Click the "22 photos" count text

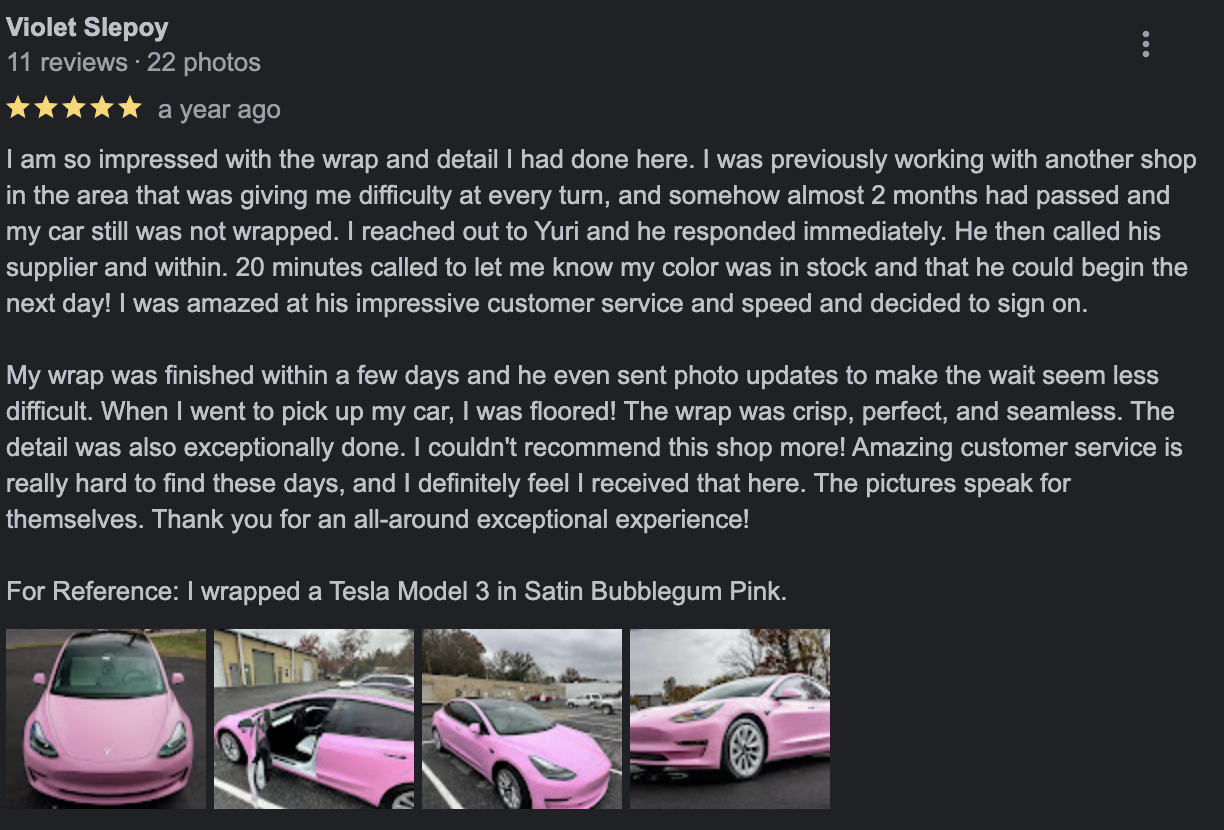click(x=204, y=62)
